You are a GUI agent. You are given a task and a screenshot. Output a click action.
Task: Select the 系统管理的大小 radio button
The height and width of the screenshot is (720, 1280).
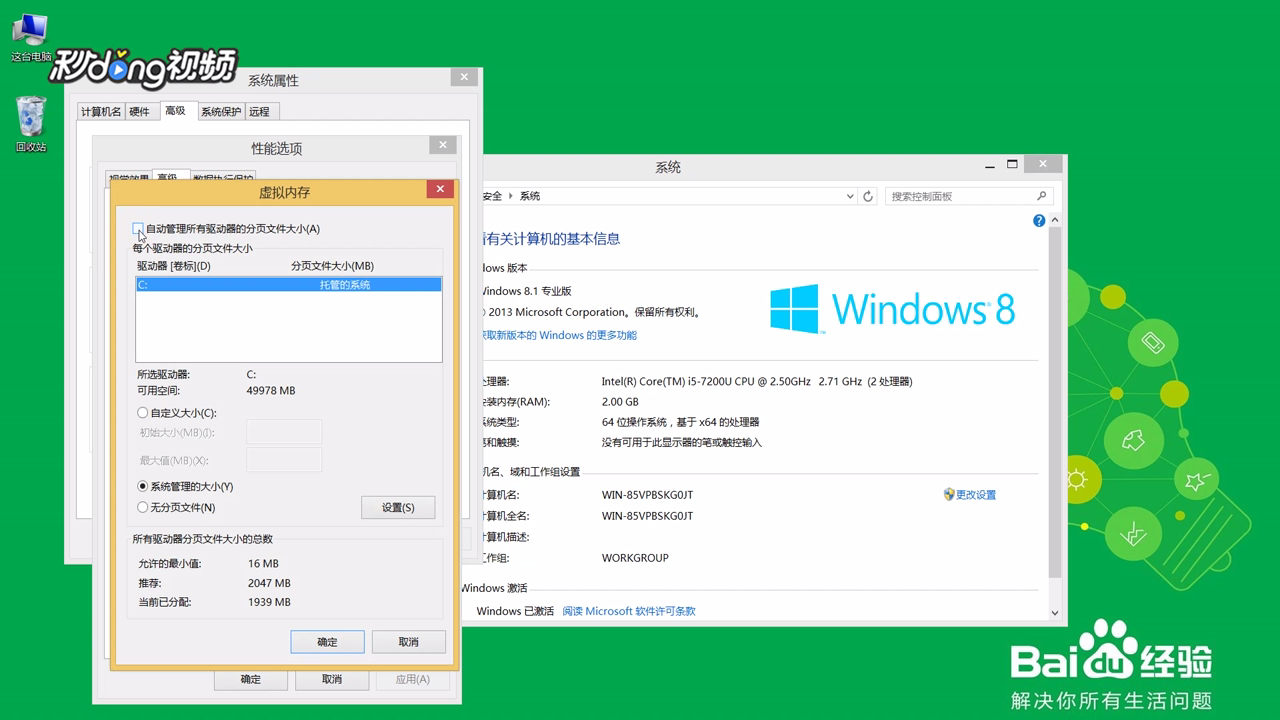tap(143, 486)
